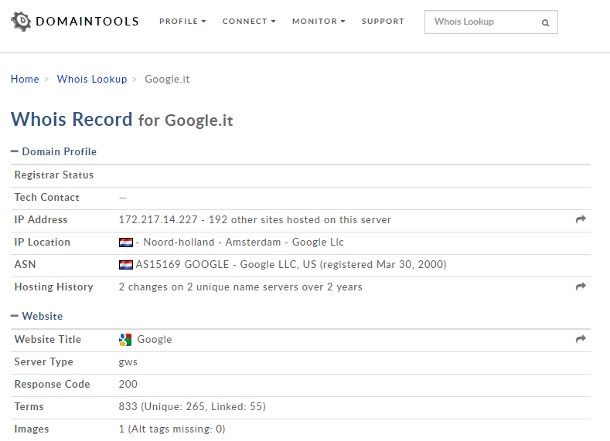The width and height of the screenshot is (610, 441).
Task: Open share arrow on Website Title row
Action: [580, 339]
